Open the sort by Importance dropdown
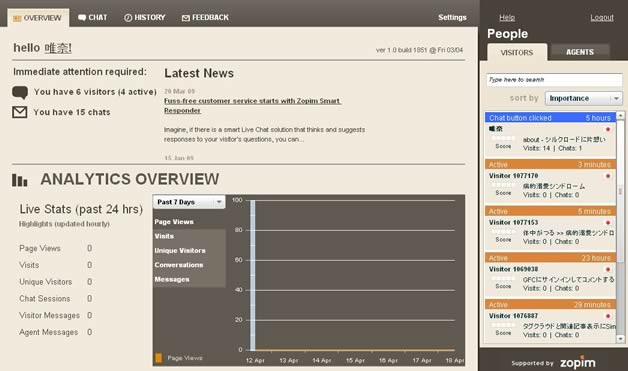The height and width of the screenshot is (371, 628). point(584,98)
